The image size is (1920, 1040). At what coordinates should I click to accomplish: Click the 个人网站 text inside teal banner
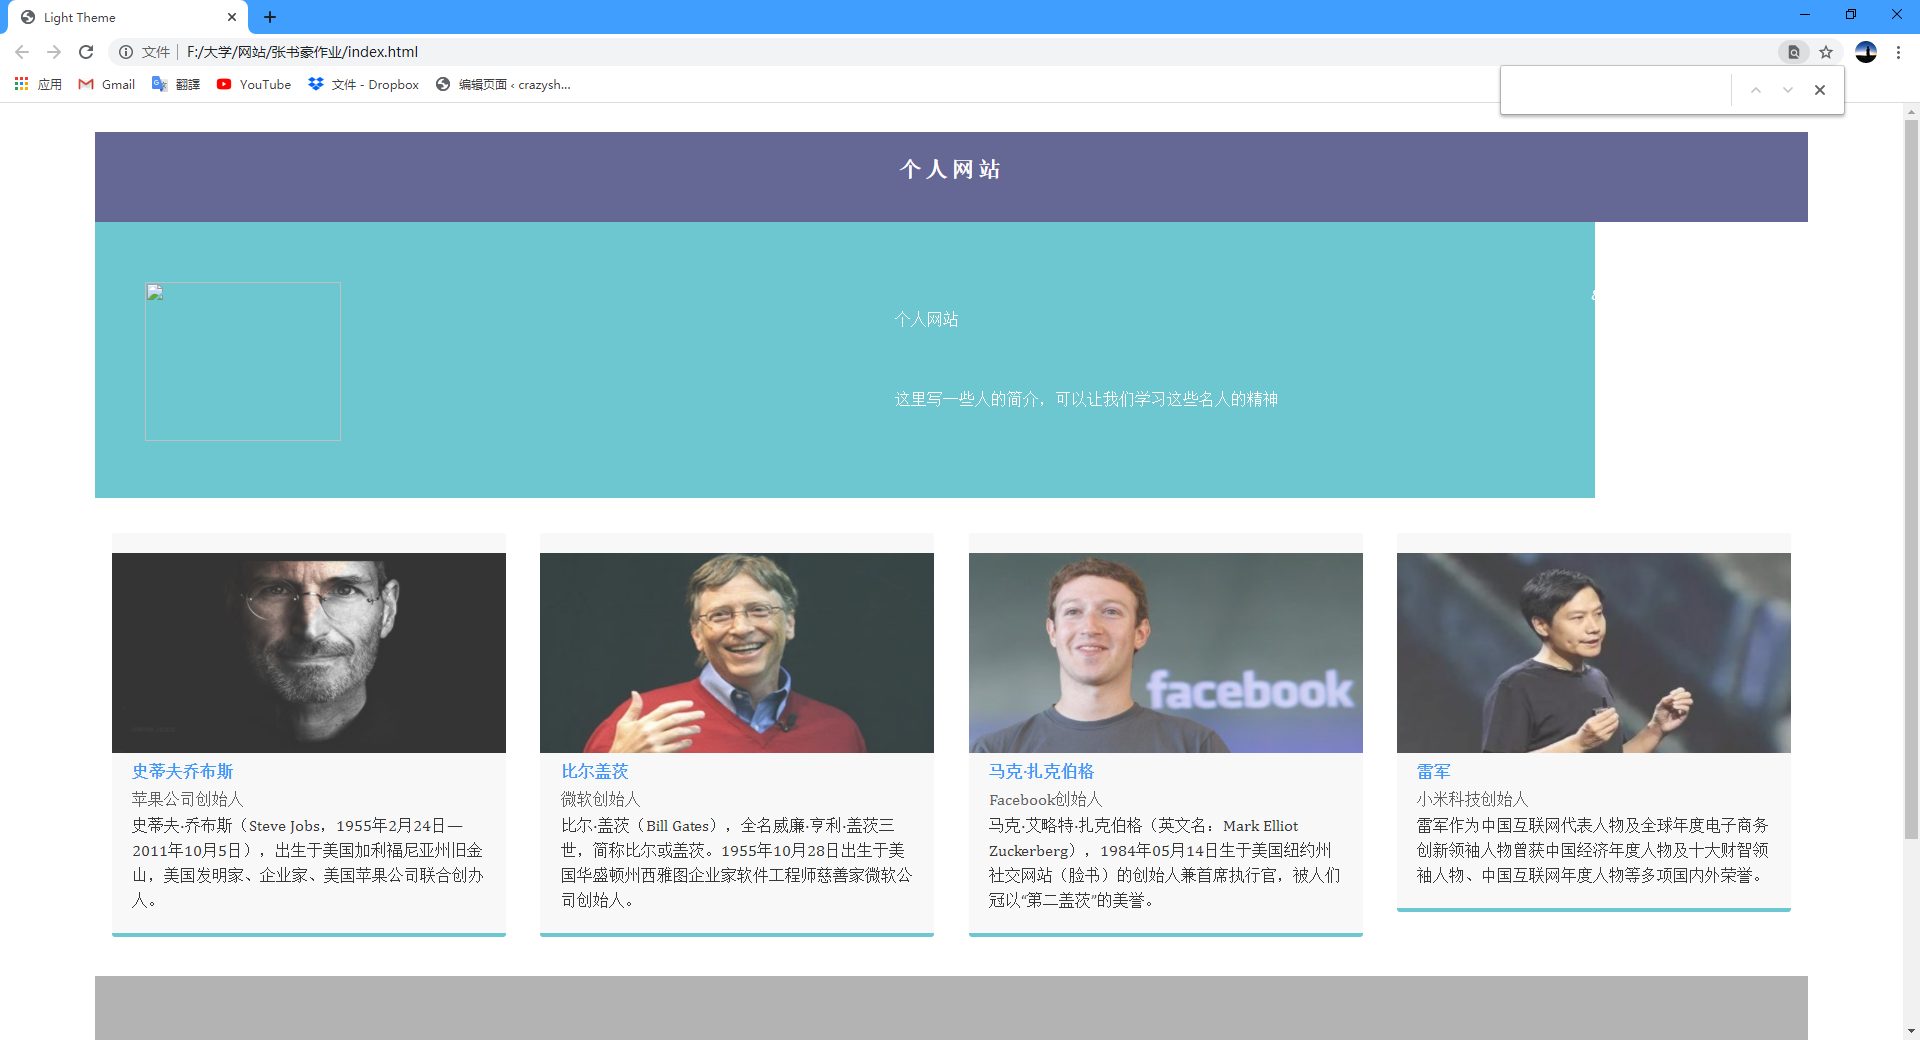[x=926, y=319]
